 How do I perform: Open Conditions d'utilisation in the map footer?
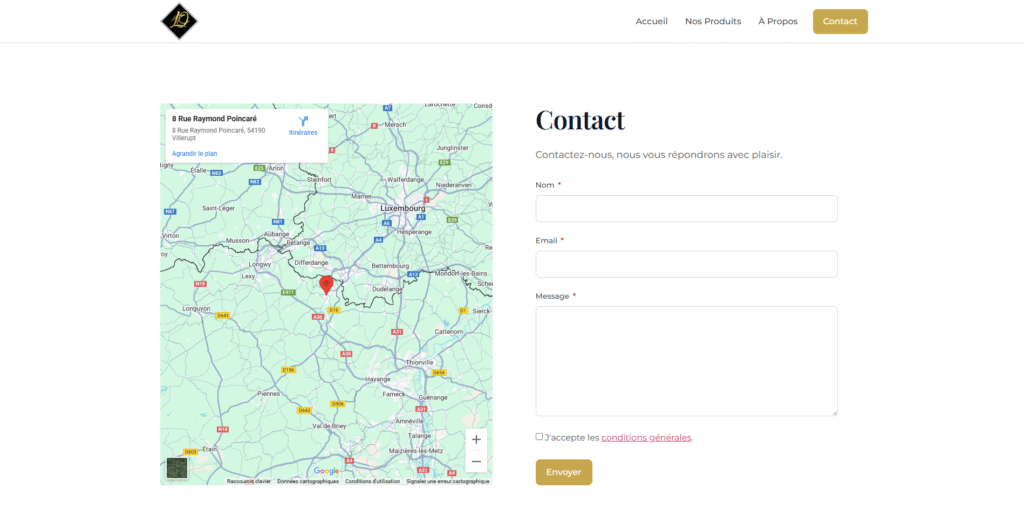[x=372, y=481]
